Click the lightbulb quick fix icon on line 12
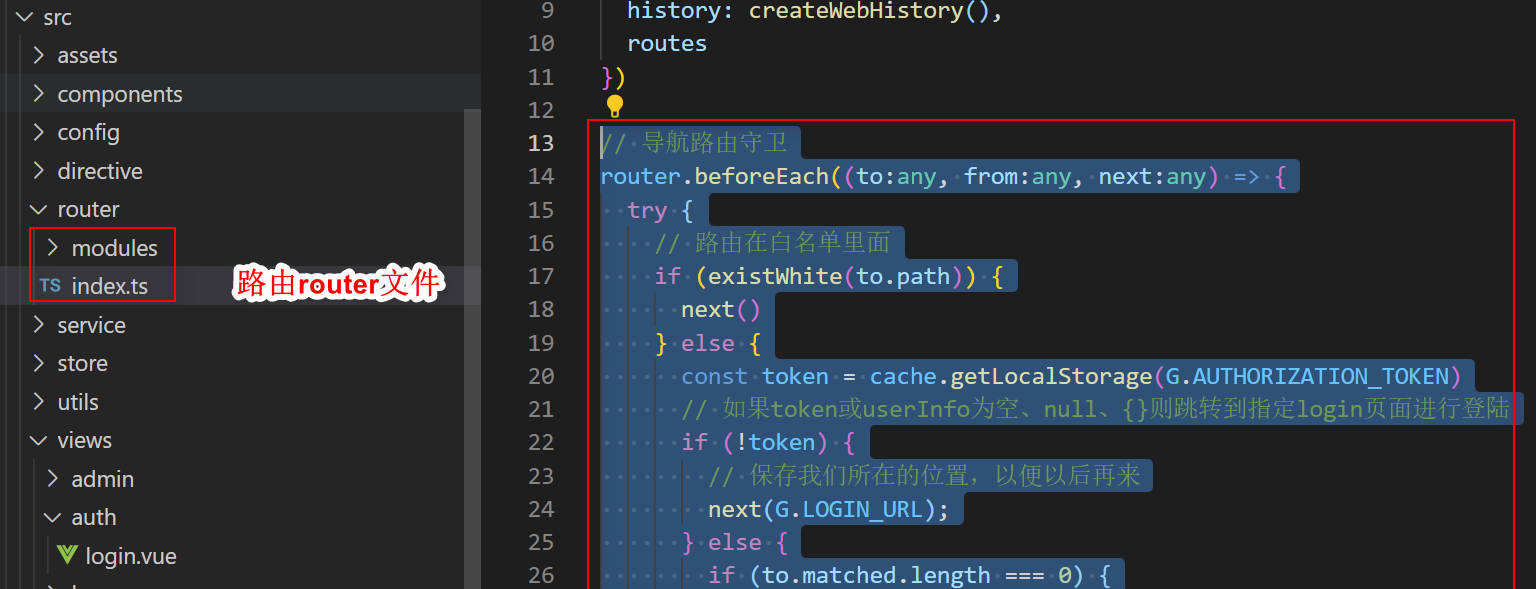The height and width of the screenshot is (589, 1536). pyautogui.click(x=614, y=106)
